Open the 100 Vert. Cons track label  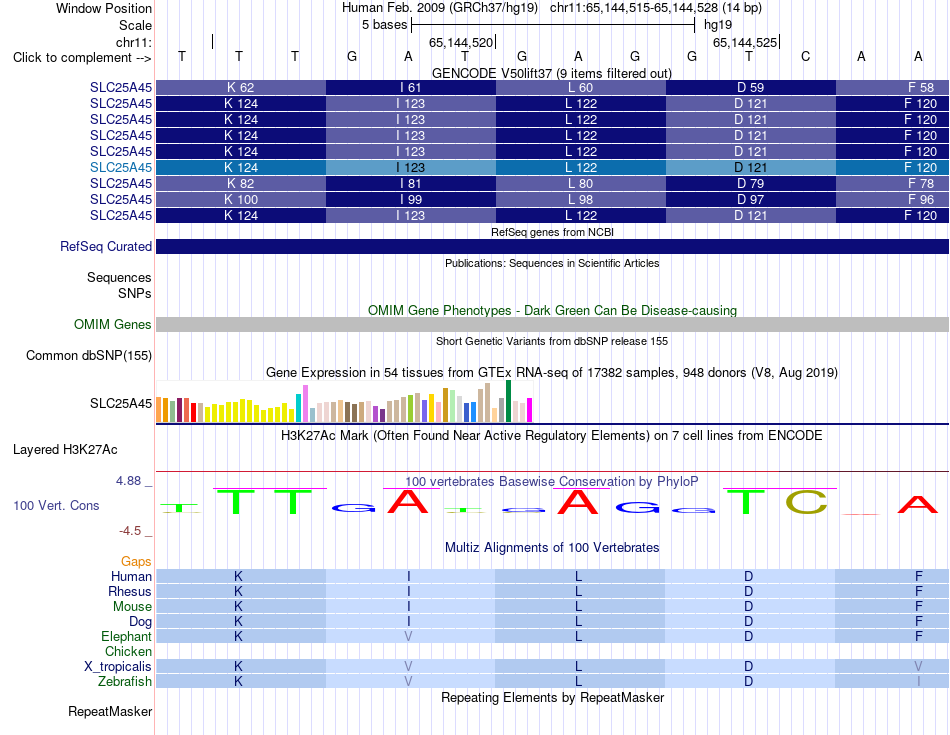click(x=56, y=505)
